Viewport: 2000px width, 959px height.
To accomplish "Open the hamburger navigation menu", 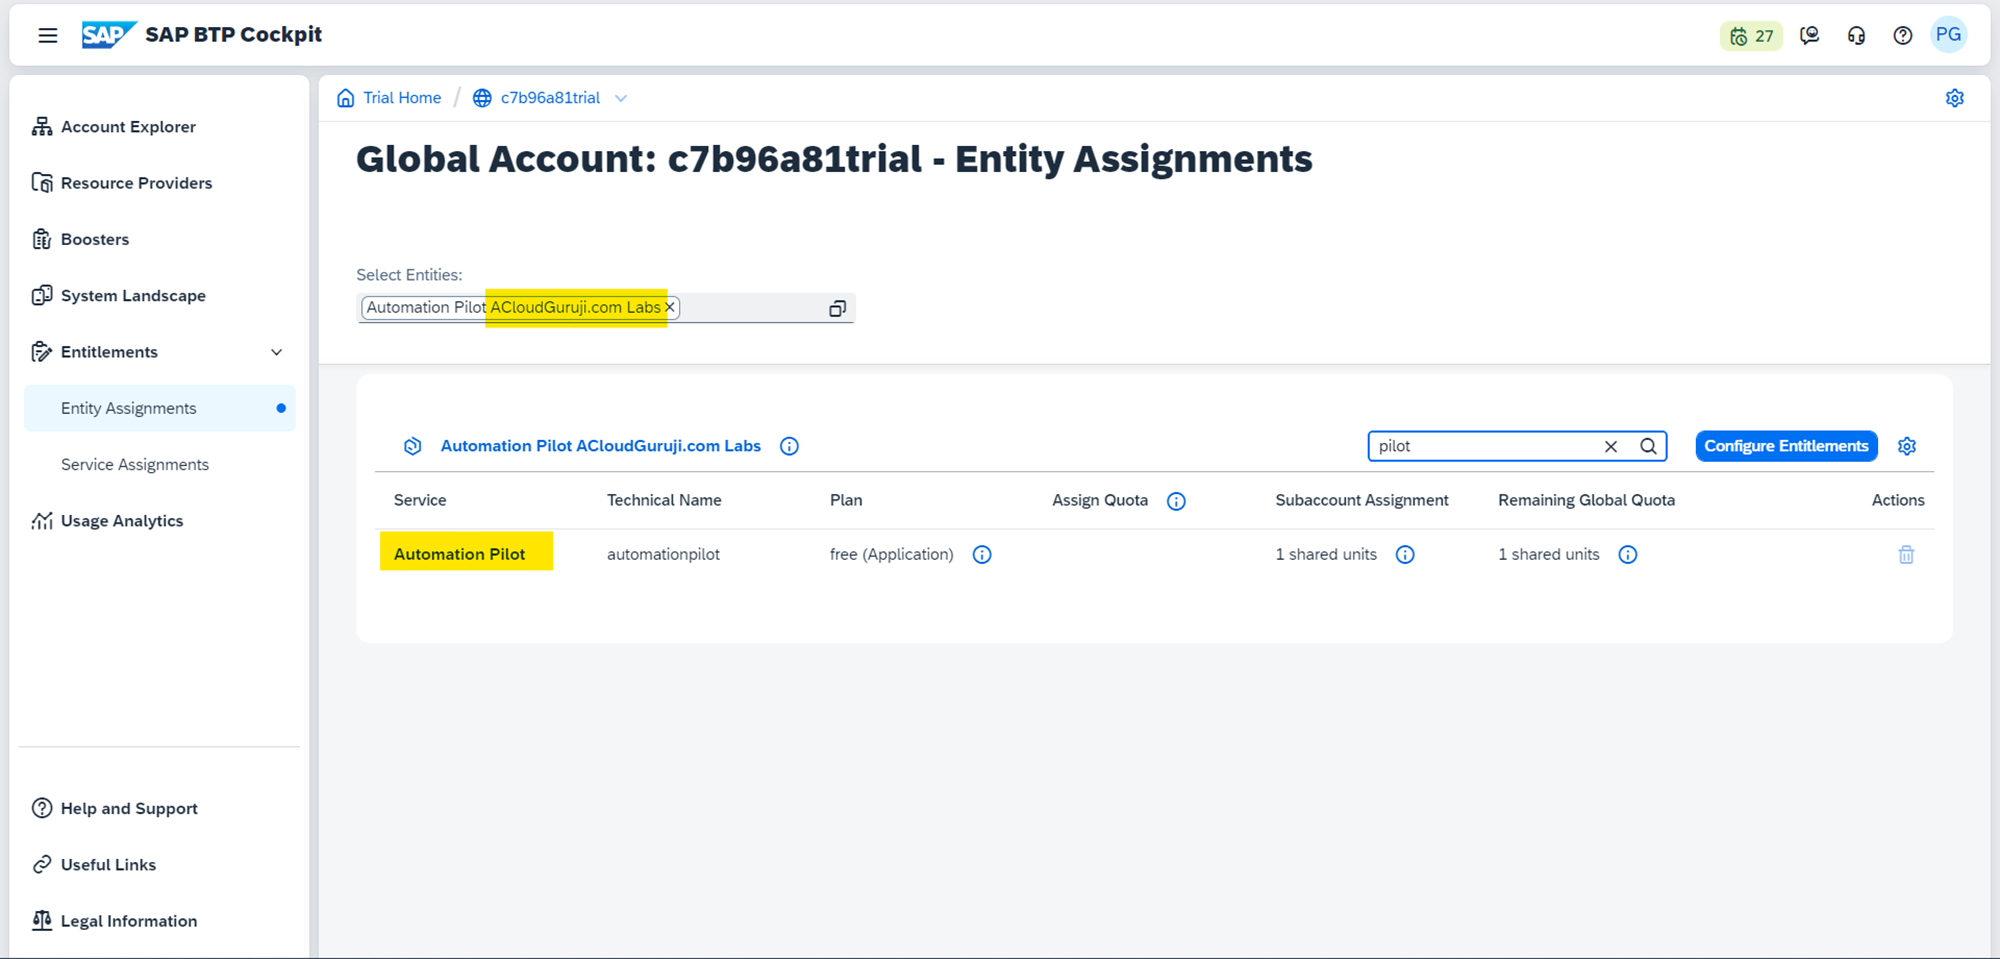I will (47, 35).
